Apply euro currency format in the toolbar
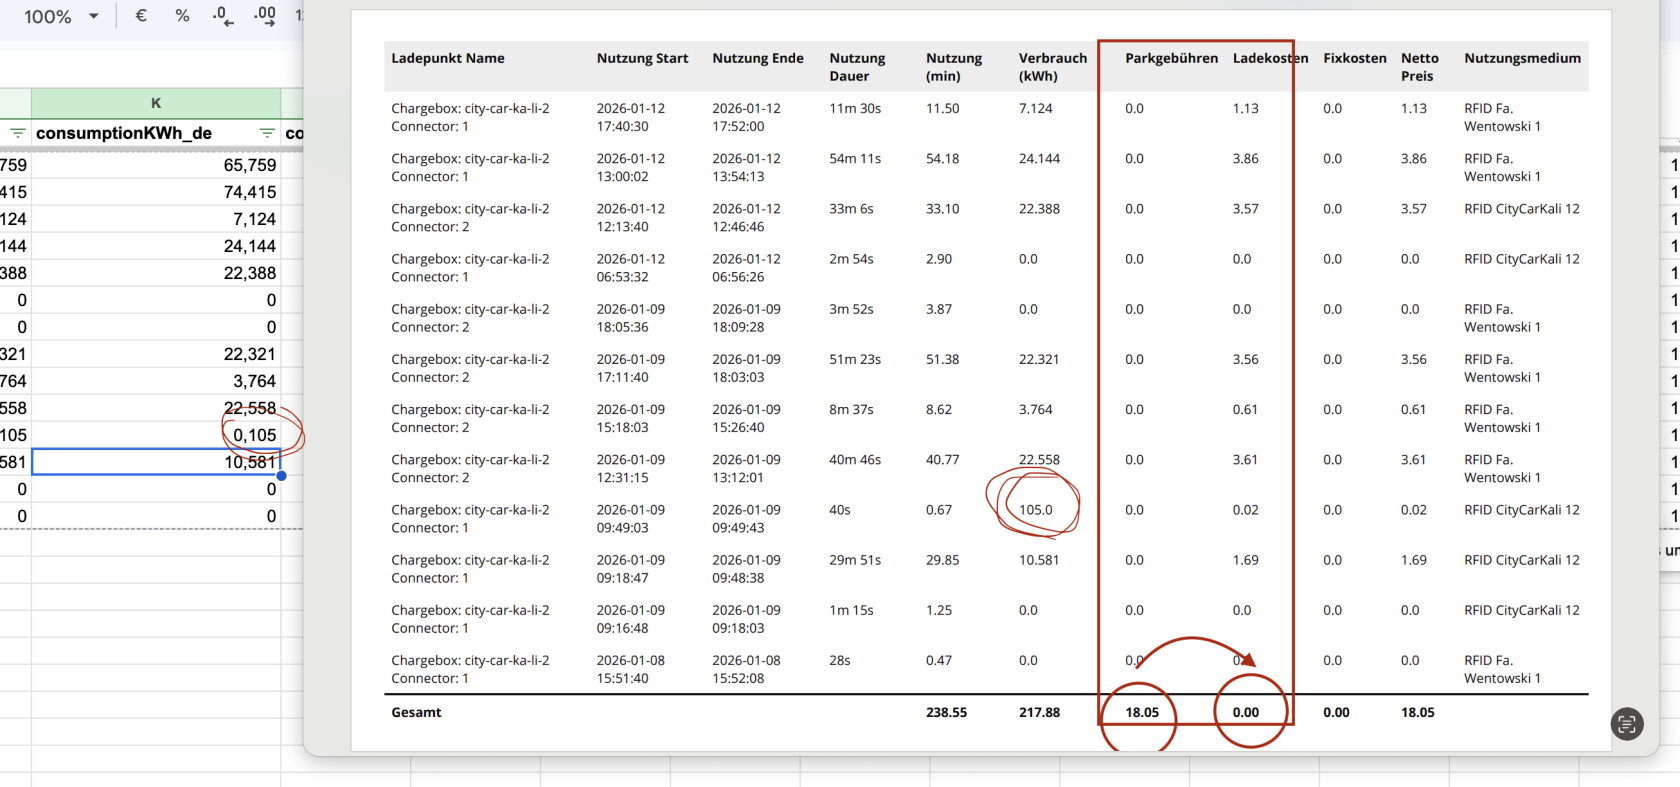 141,16
